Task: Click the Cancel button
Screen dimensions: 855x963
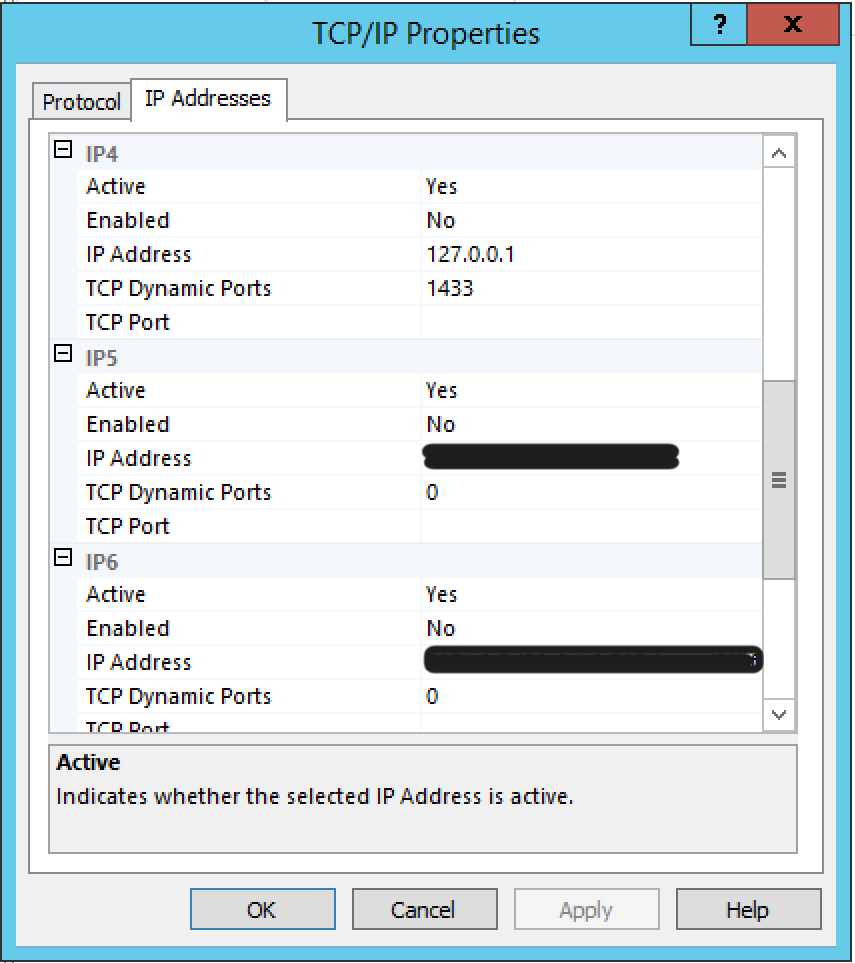Action: [424, 910]
